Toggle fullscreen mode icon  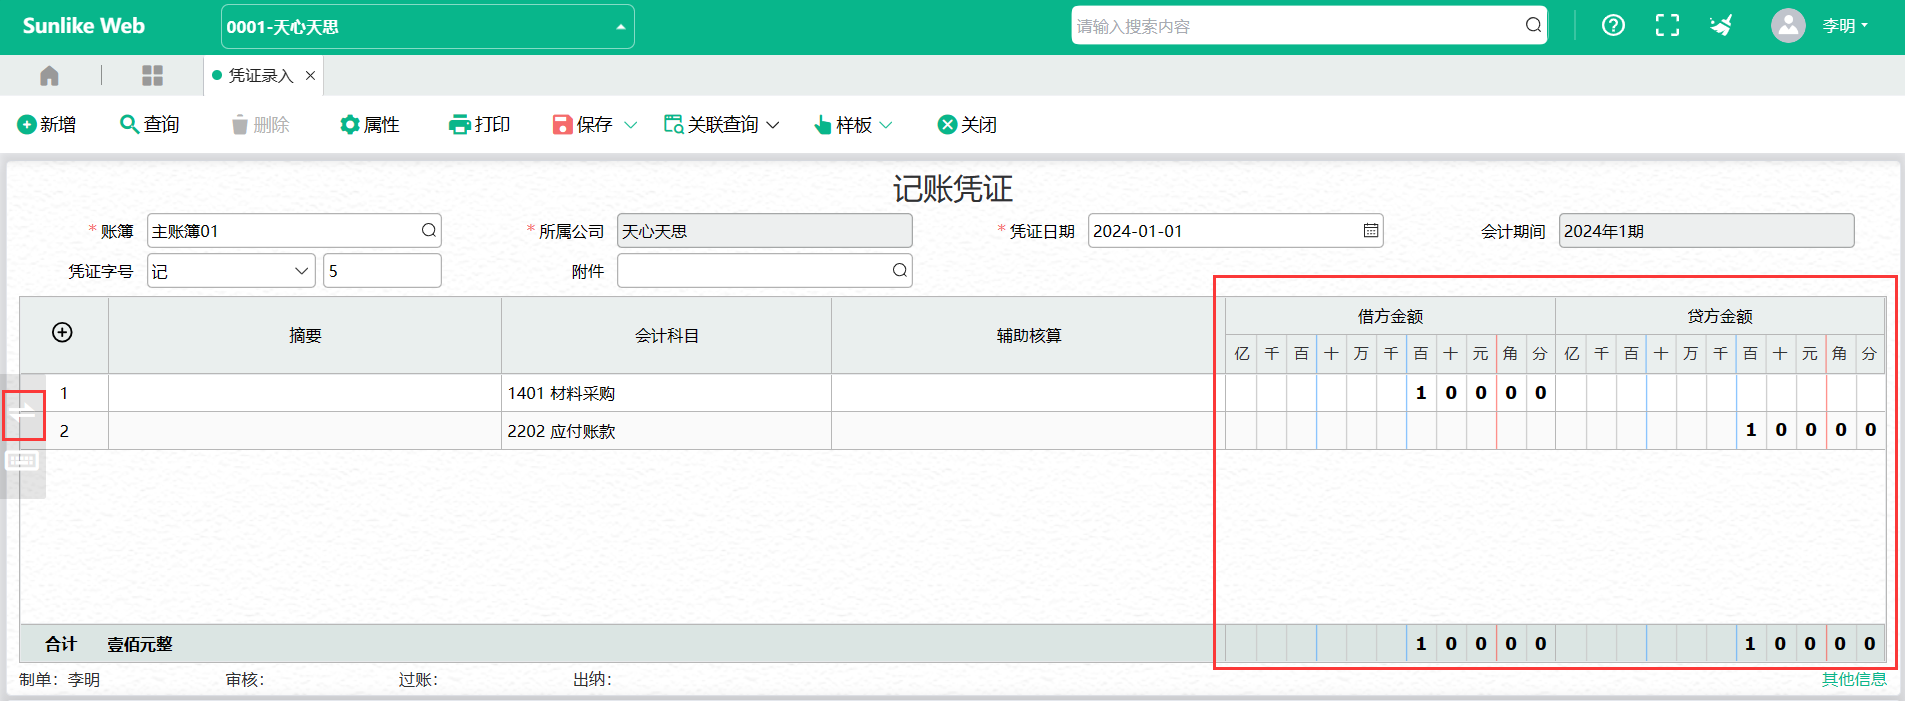click(x=1667, y=26)
